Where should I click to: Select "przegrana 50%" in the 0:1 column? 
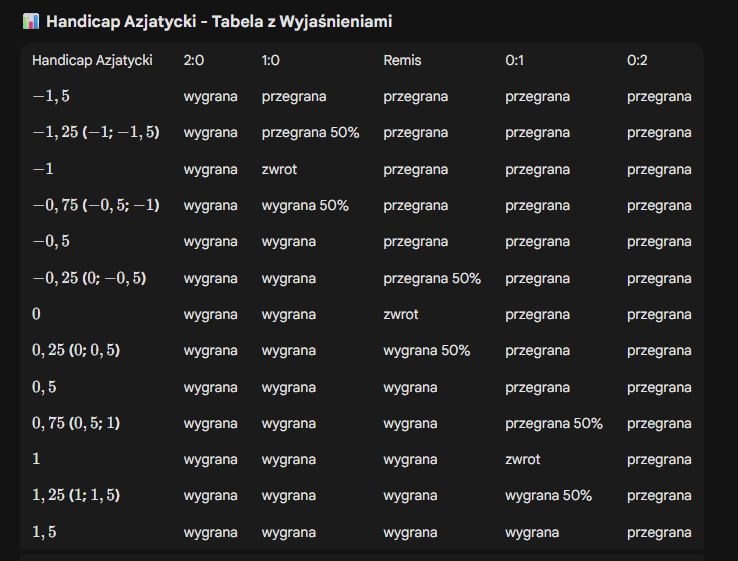point(554,423)
